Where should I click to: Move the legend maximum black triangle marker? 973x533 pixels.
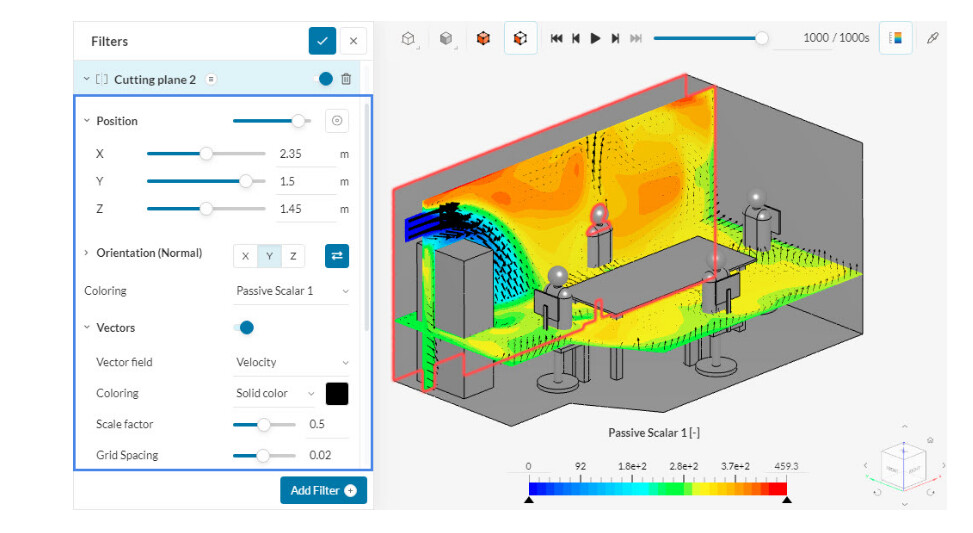[x=787, y=499]
